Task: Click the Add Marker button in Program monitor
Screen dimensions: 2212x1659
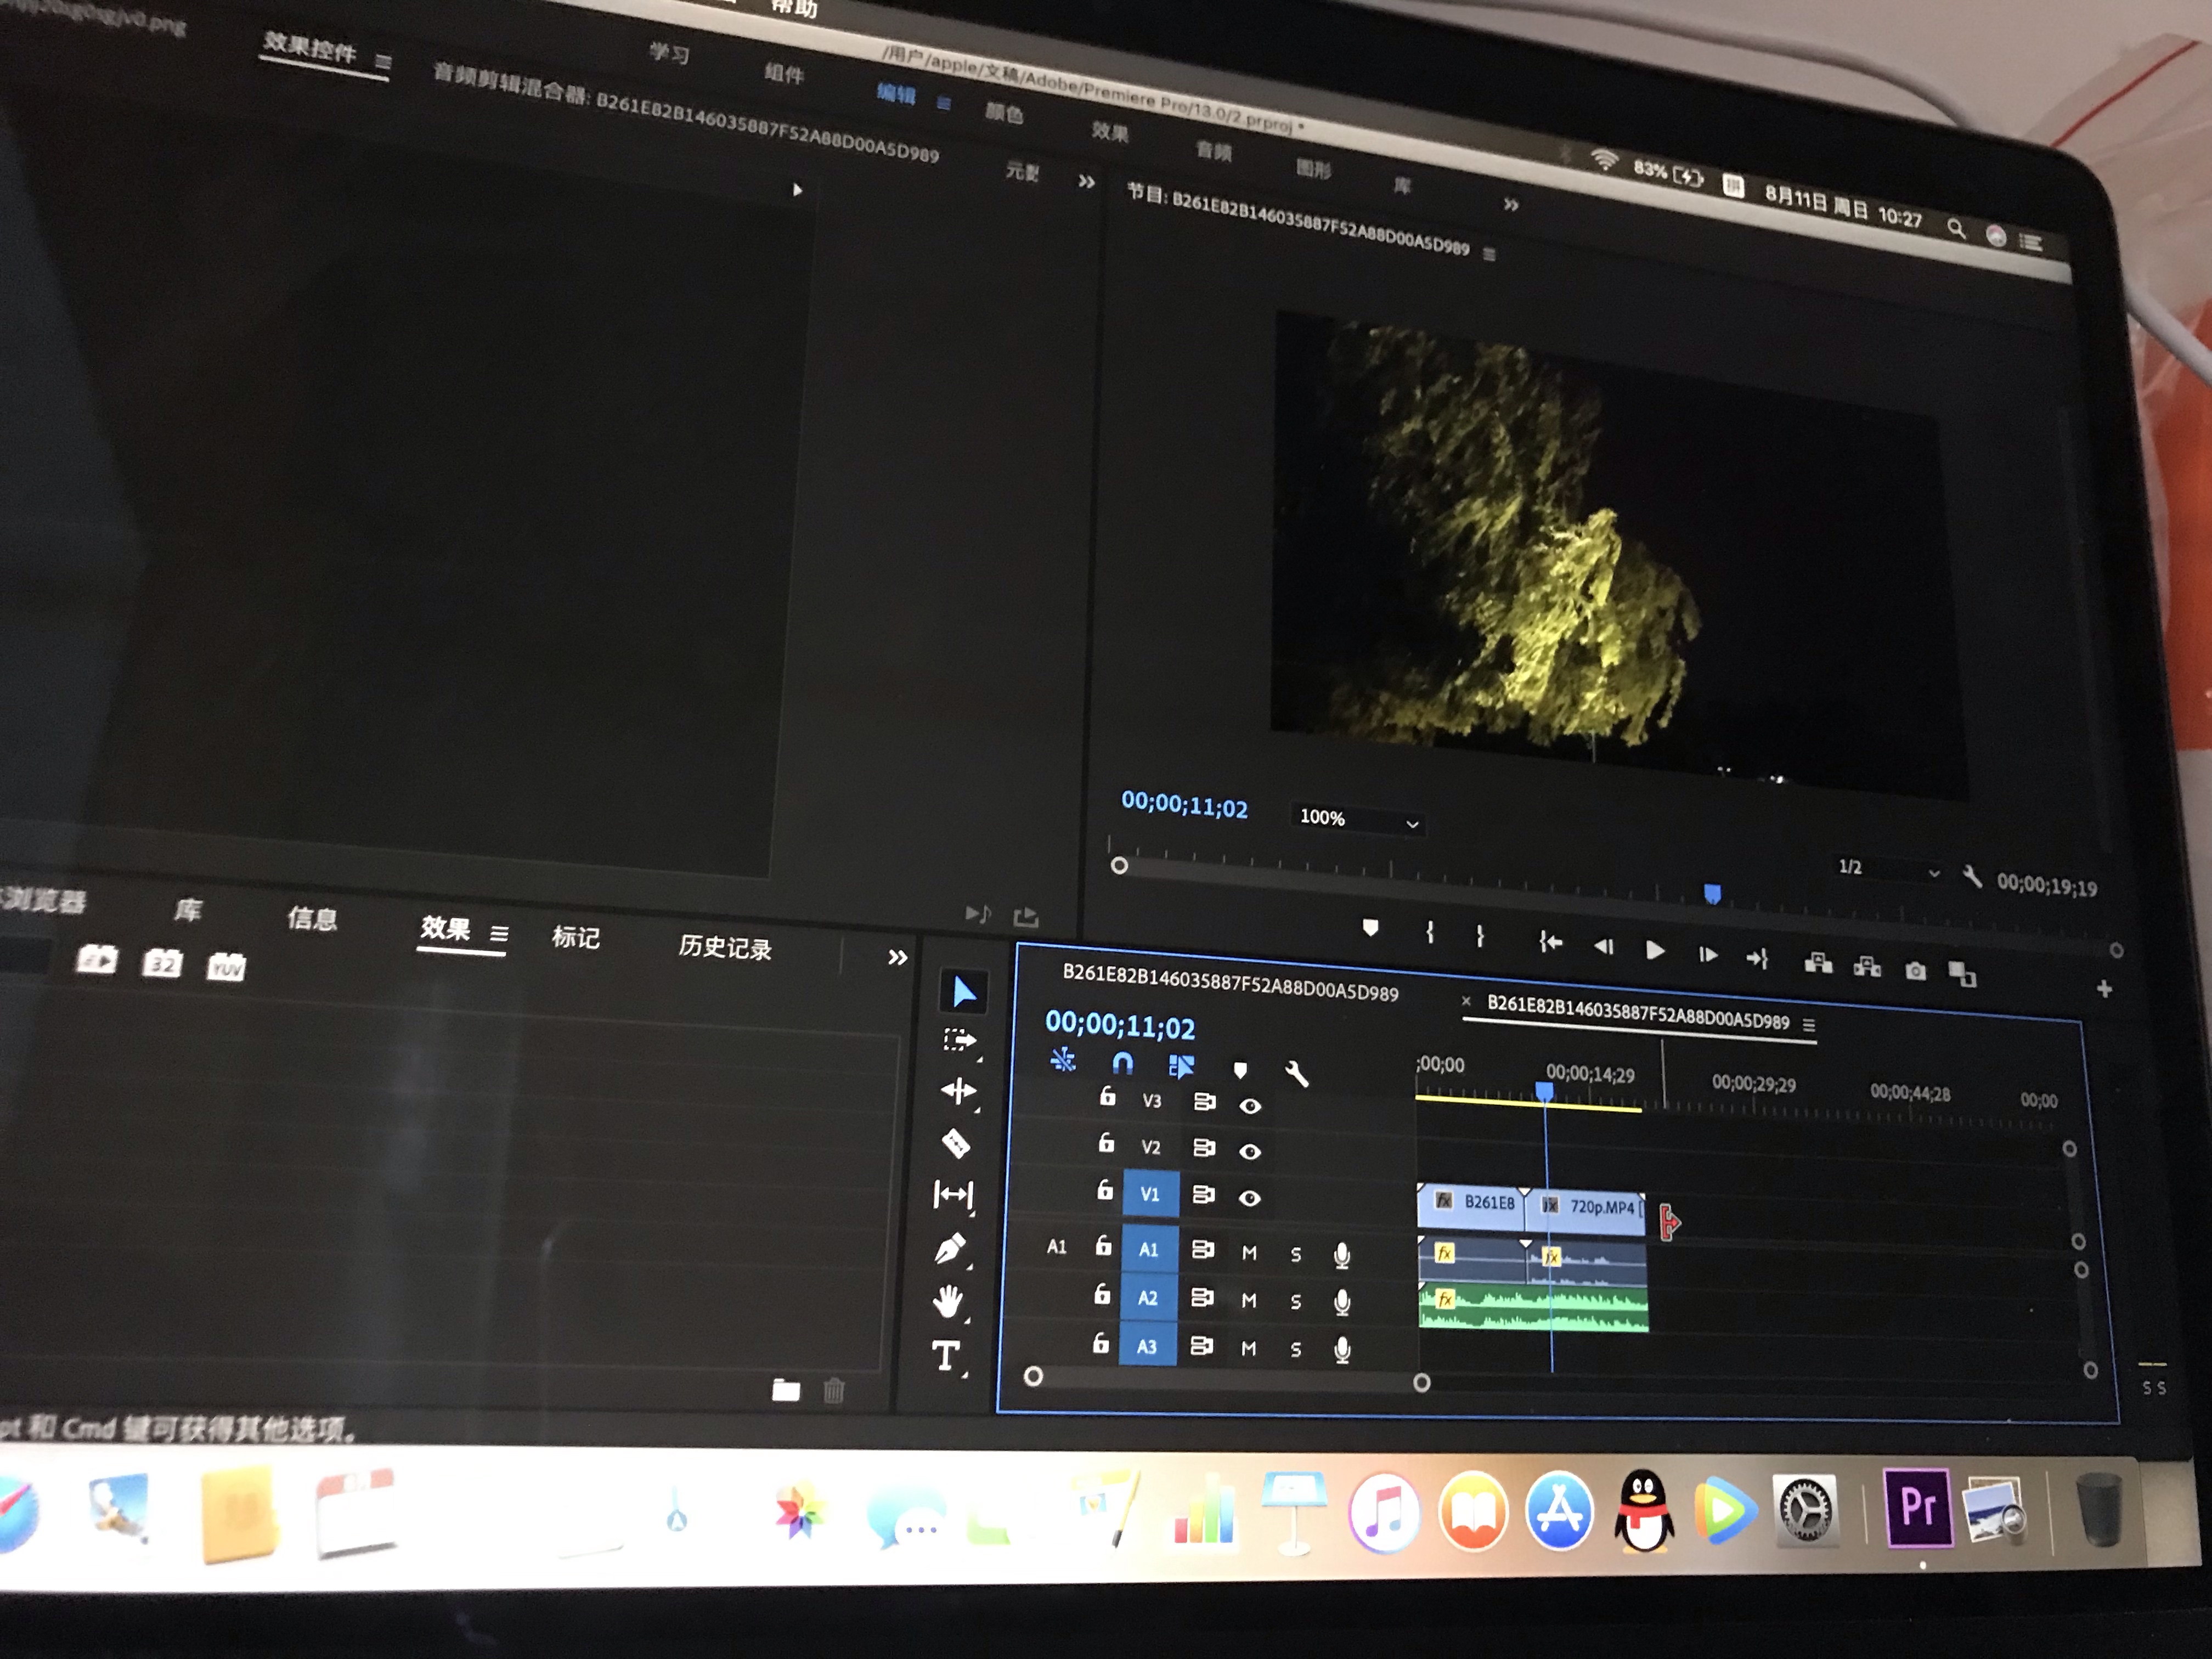Action: [x=1370, y=928]
